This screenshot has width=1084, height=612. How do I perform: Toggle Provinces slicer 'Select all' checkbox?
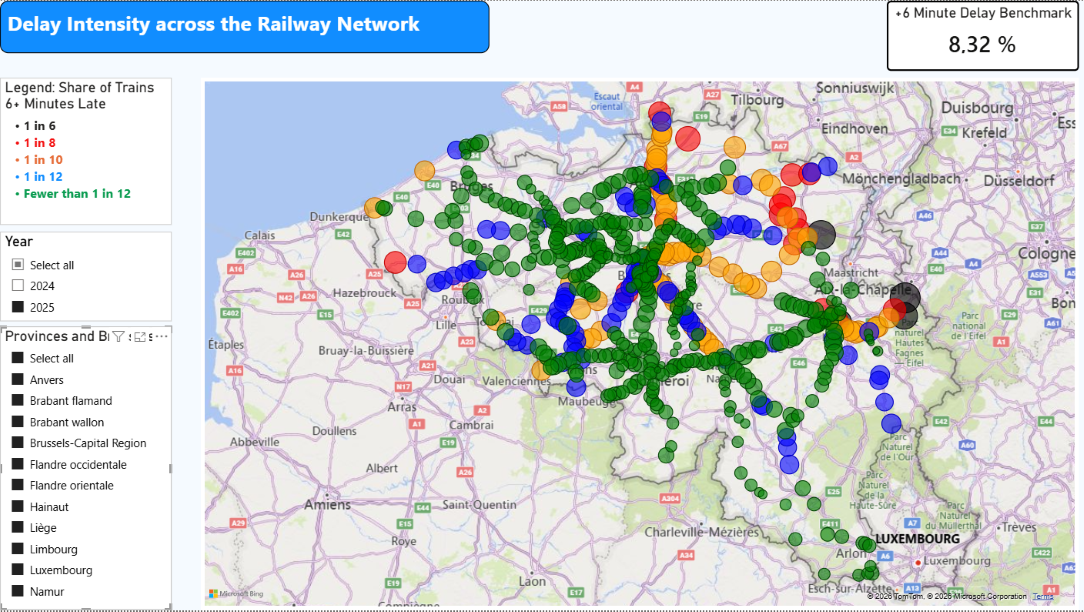click(x=18, y=358)
